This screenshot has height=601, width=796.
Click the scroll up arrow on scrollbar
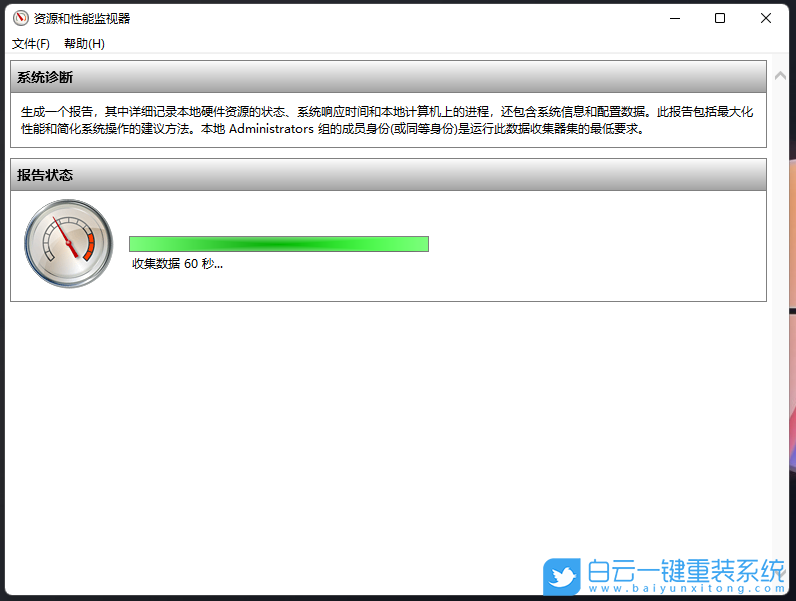[x=780, y=76]
